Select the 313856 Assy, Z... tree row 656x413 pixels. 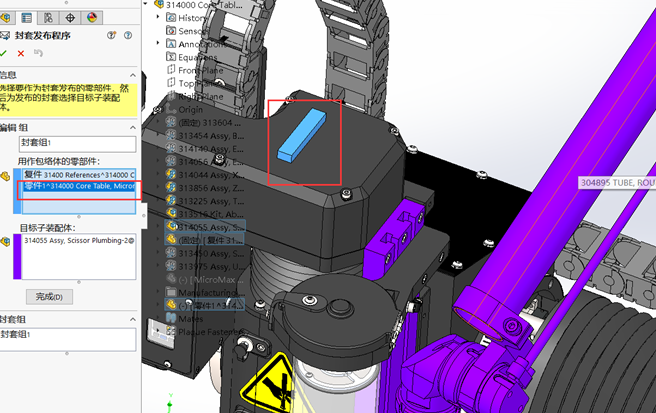pos(205,187)
